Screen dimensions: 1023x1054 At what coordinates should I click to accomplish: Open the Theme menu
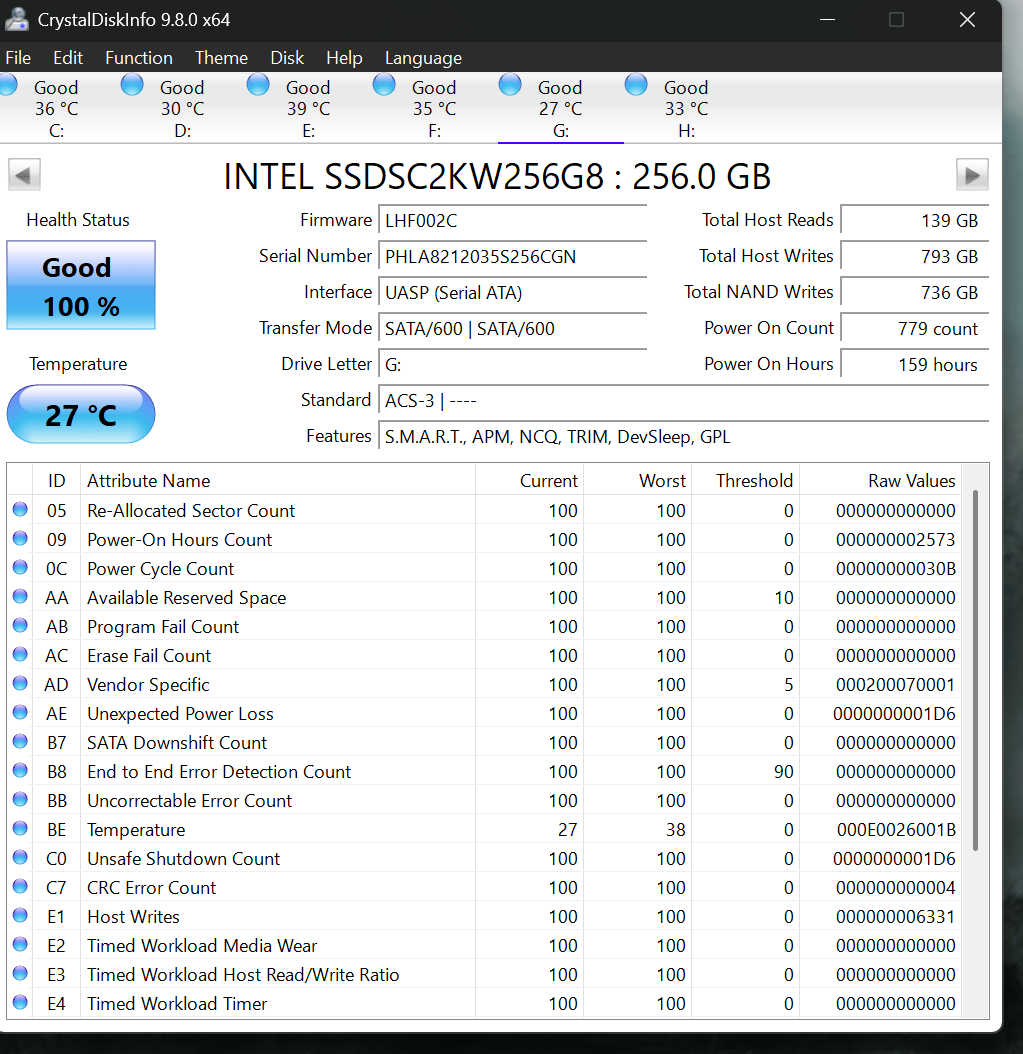pyautogui.click(x=221, y=58)
